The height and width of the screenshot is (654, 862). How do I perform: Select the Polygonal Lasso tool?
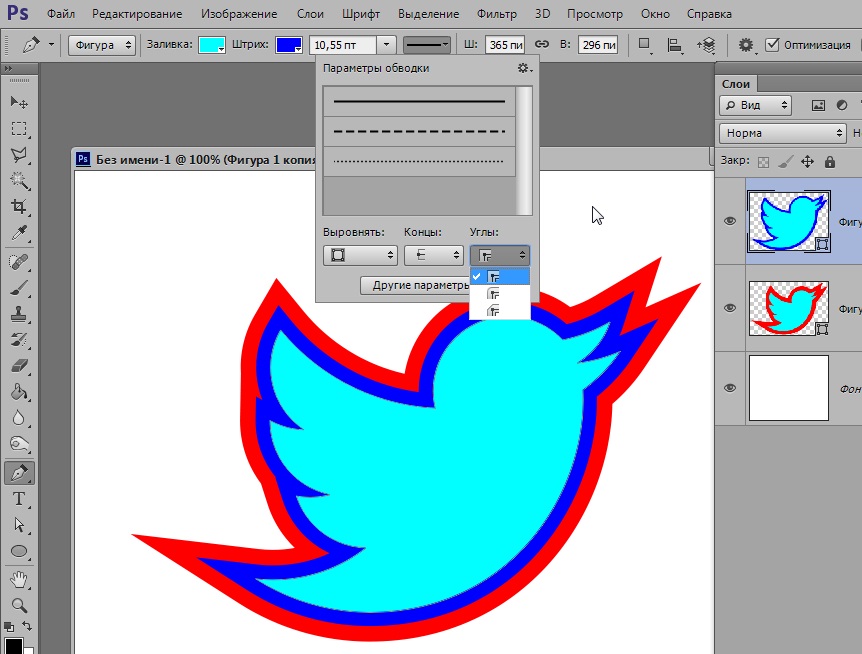click(x=19, y=155)
